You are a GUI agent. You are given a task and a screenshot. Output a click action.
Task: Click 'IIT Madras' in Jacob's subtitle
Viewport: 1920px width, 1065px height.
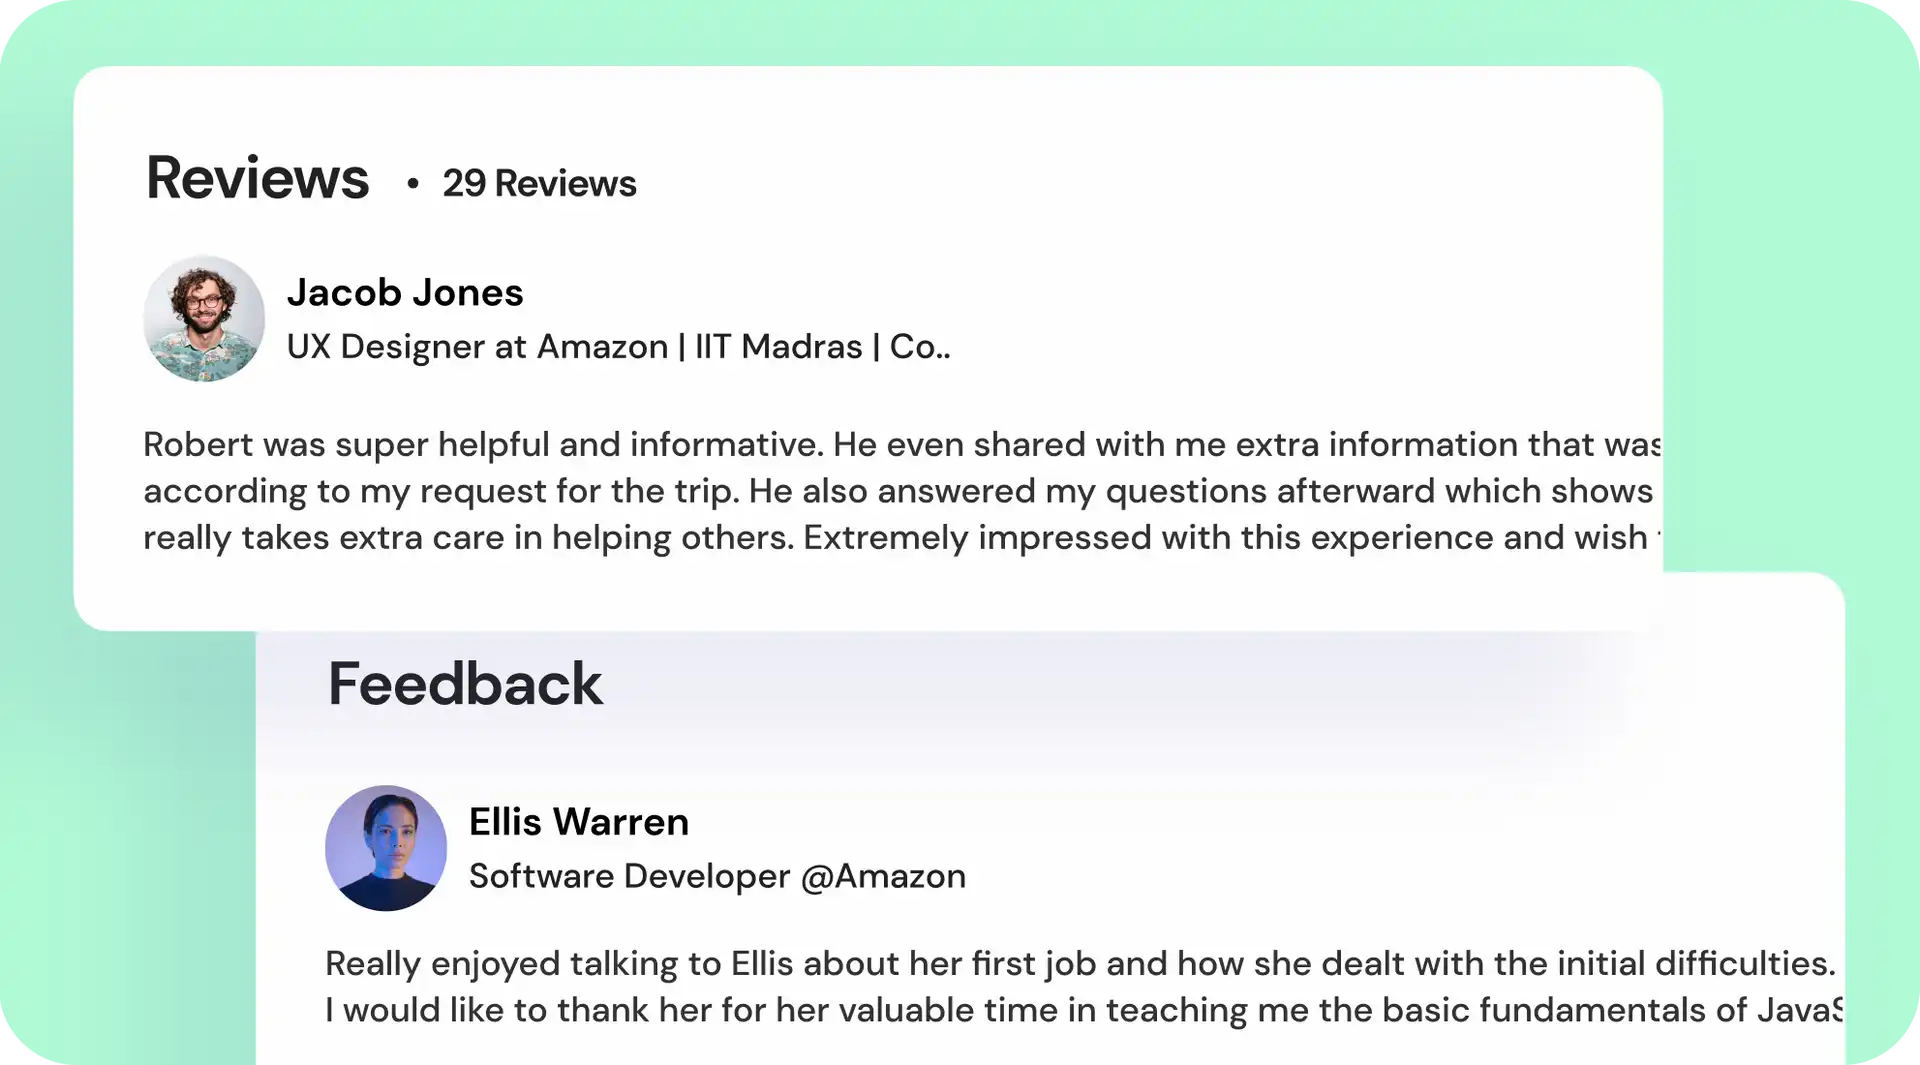(x=778, y=347)
